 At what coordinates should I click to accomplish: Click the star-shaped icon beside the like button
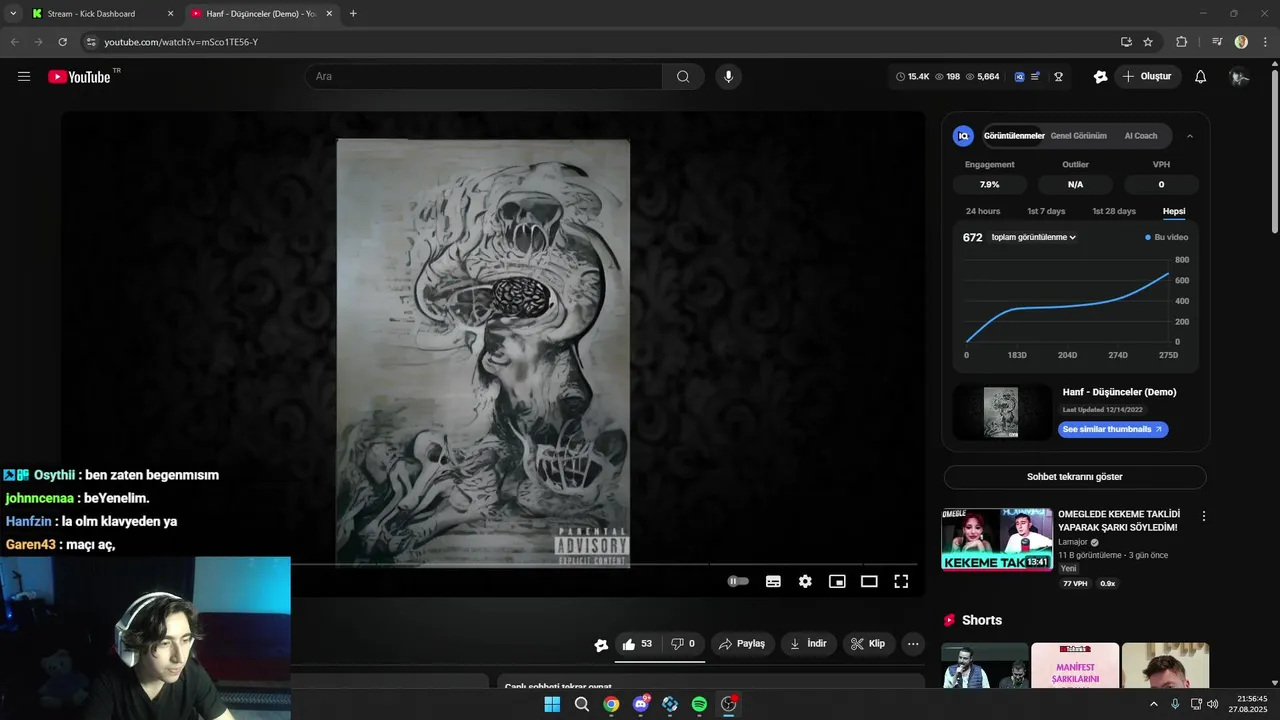[x=600, y=645]
